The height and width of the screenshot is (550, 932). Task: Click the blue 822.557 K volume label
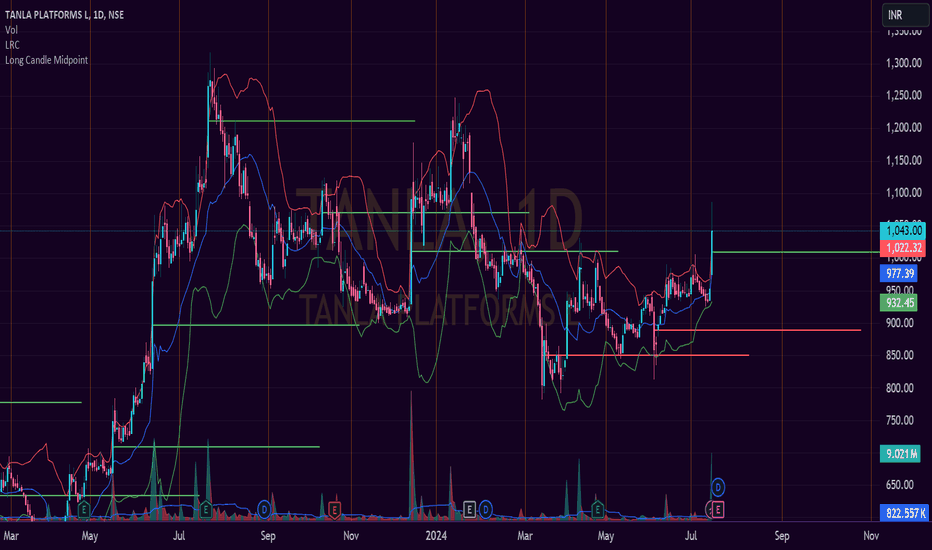click(x=904, y=513)
